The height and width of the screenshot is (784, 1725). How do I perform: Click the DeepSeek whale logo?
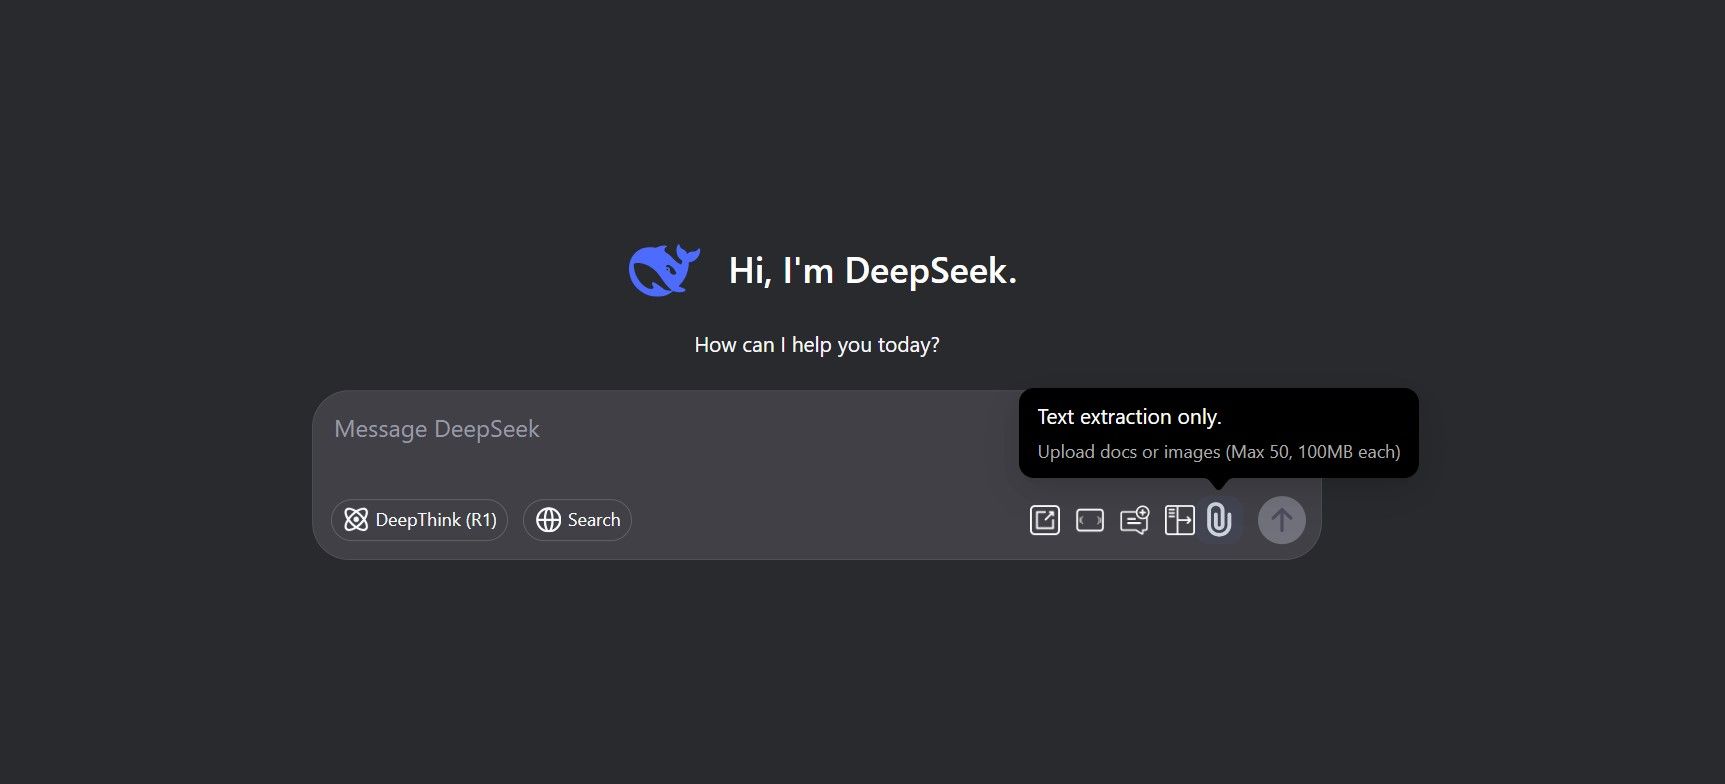[x=664, y=270]
